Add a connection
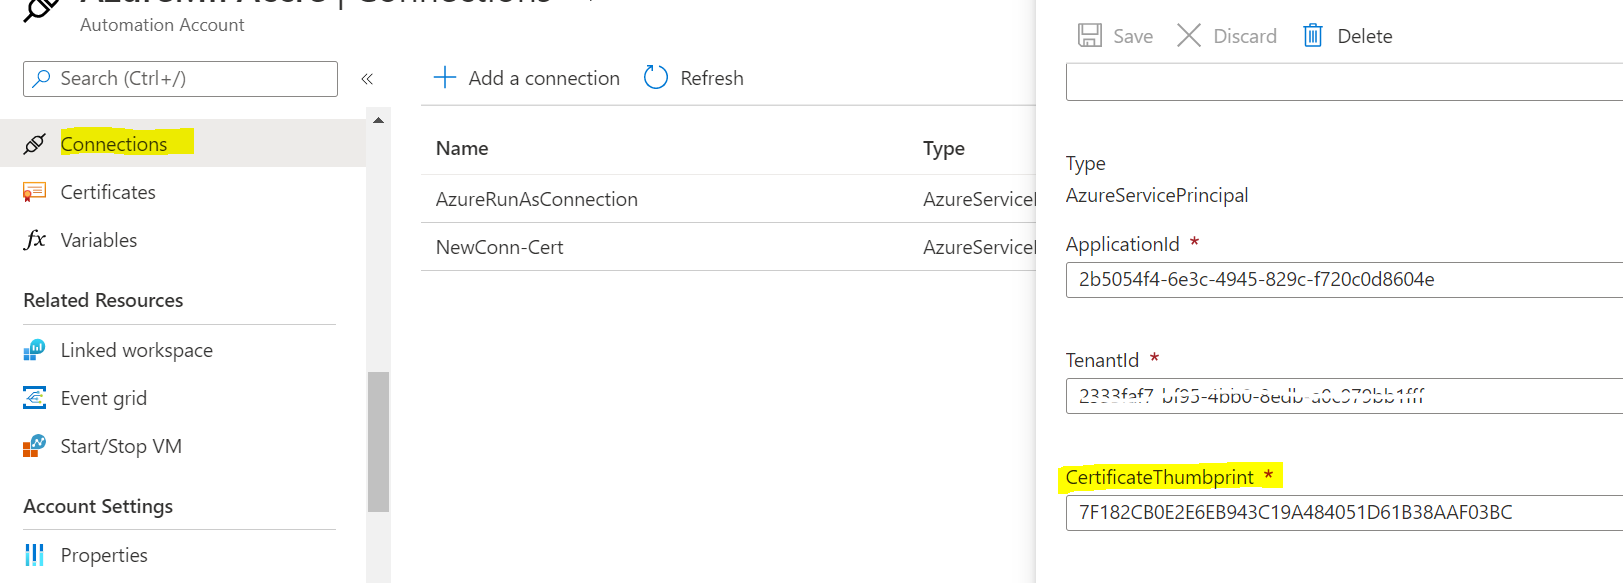The width and height of the screenshot is (1623, 583). click(x=526, y=78)
